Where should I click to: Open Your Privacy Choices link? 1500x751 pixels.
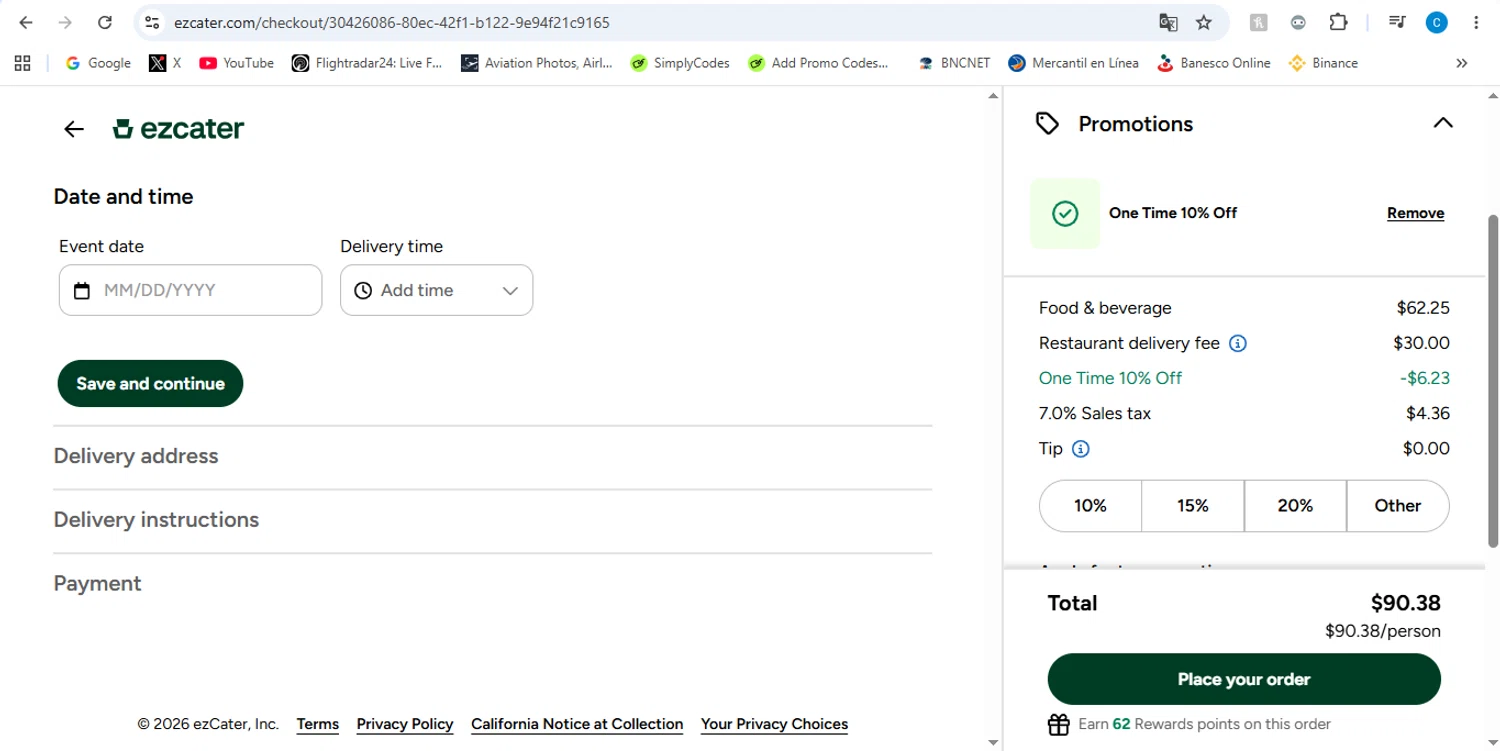pos(774,724)
